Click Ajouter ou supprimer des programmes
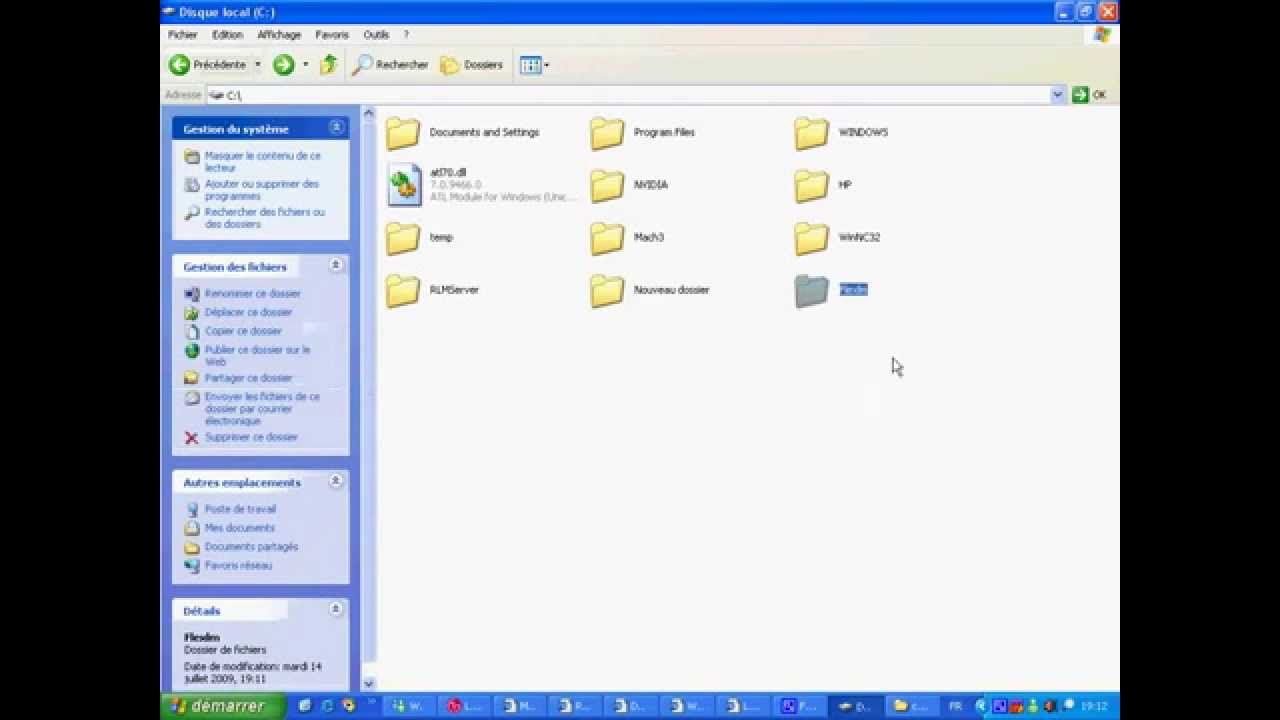This screenshot has height=720, width=1280. coord(262,190)
